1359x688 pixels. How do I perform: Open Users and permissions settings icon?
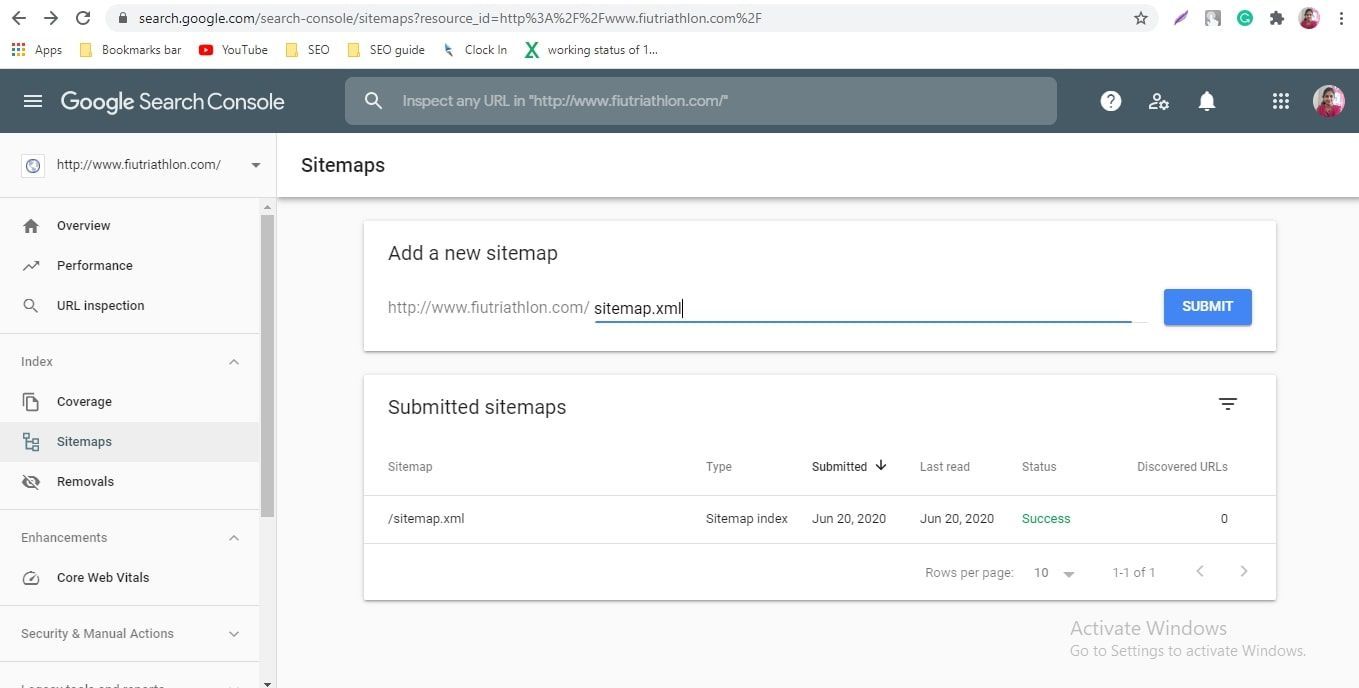click(1158, 101)
